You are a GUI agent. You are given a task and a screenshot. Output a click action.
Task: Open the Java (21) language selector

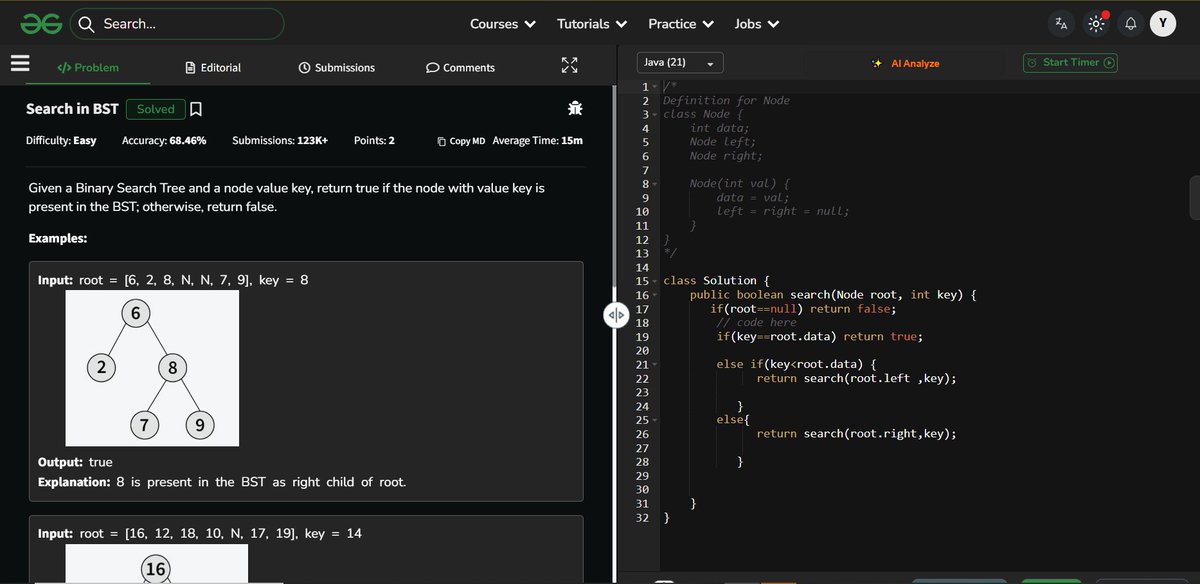pos(679,62)
